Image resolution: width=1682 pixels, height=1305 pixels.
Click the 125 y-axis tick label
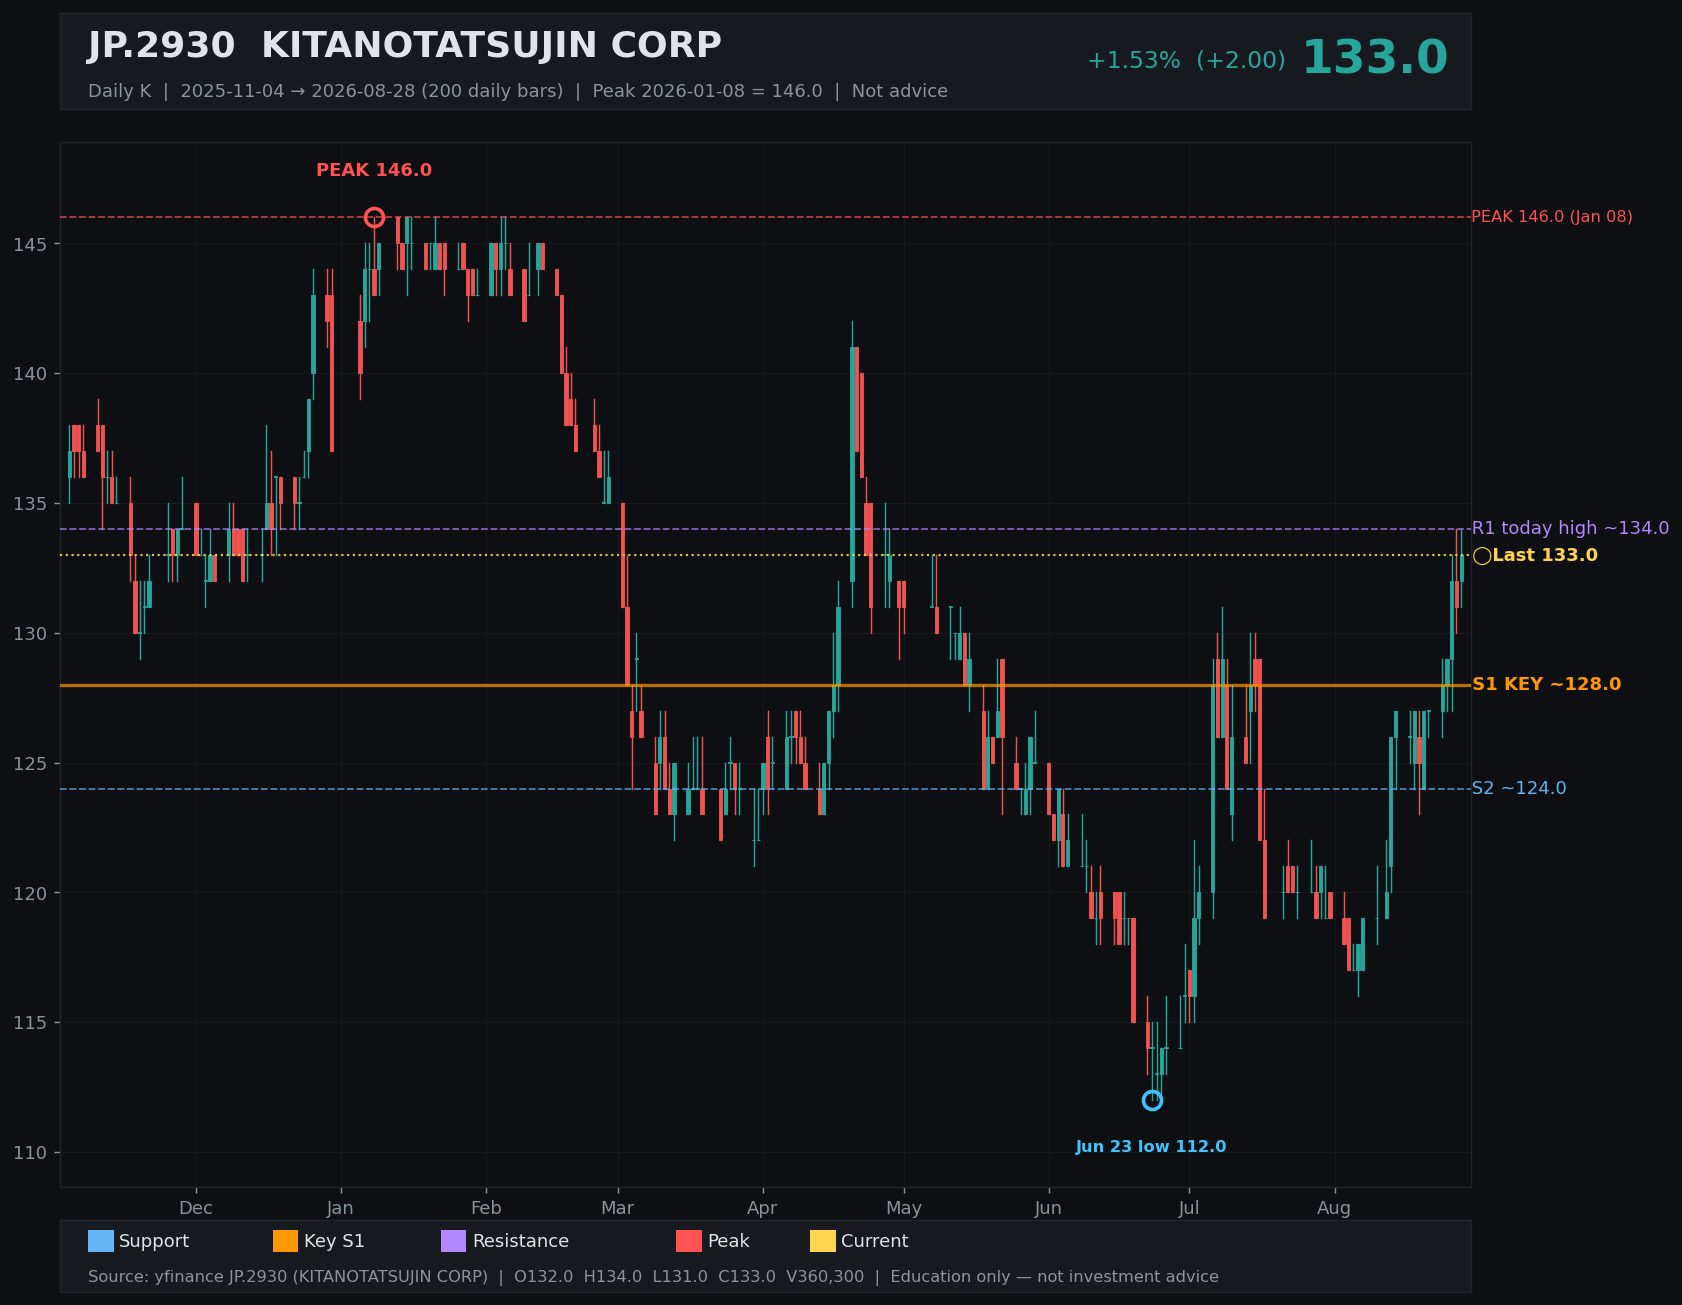tap(29, 764)
